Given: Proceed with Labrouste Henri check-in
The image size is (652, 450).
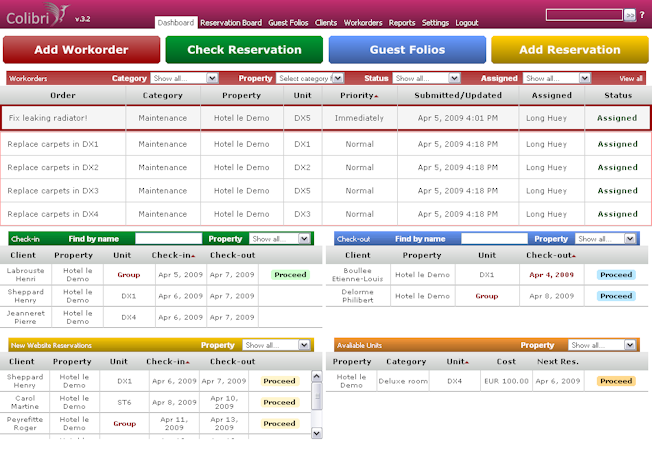Looking at the screenshot, I should [290, 274].
